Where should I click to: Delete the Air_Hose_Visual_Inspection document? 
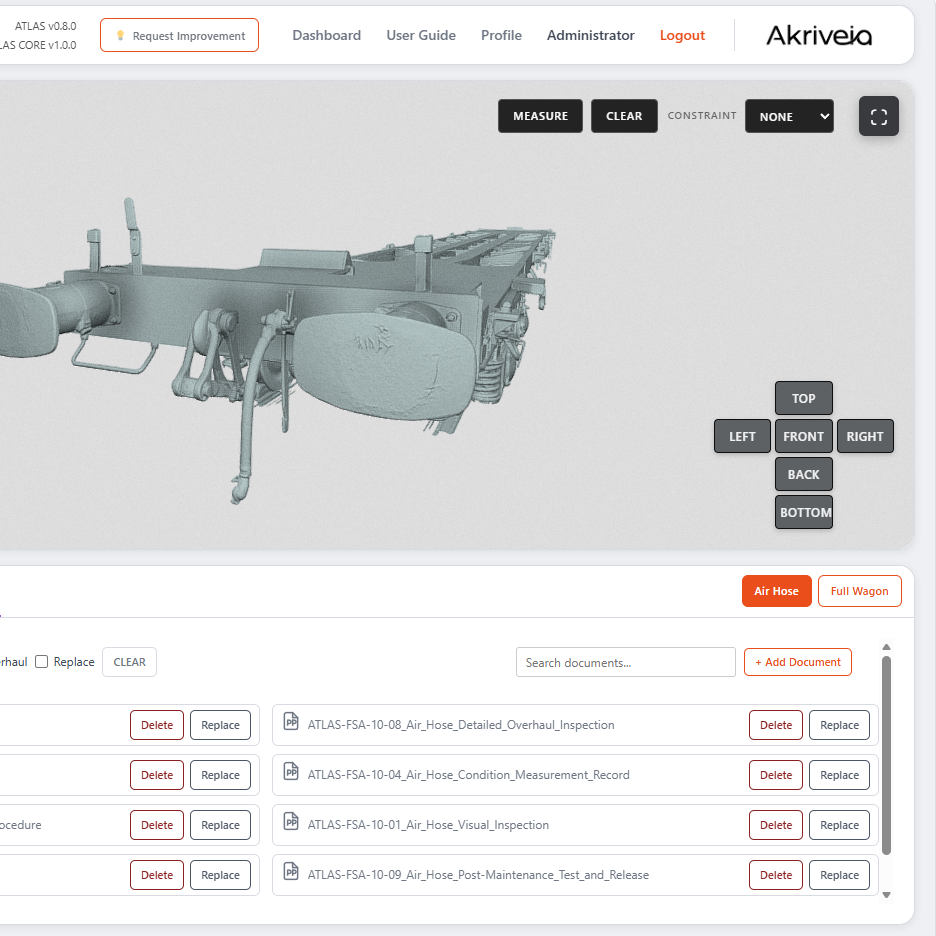point(776,825)
